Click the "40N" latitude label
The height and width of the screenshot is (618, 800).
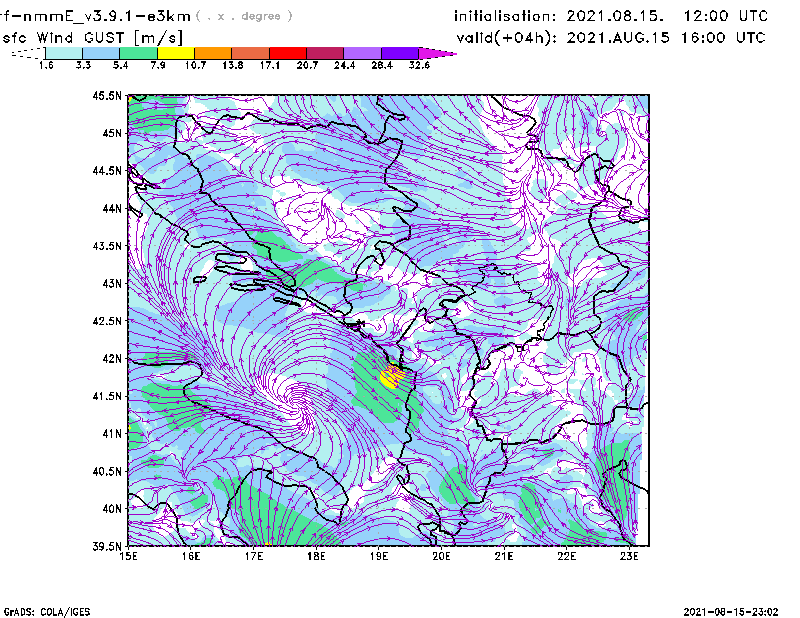[112, 508]
